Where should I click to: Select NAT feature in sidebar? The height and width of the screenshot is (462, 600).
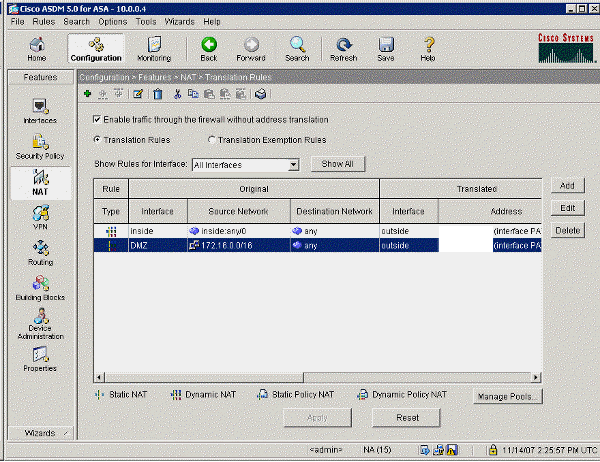pos(40,183)
